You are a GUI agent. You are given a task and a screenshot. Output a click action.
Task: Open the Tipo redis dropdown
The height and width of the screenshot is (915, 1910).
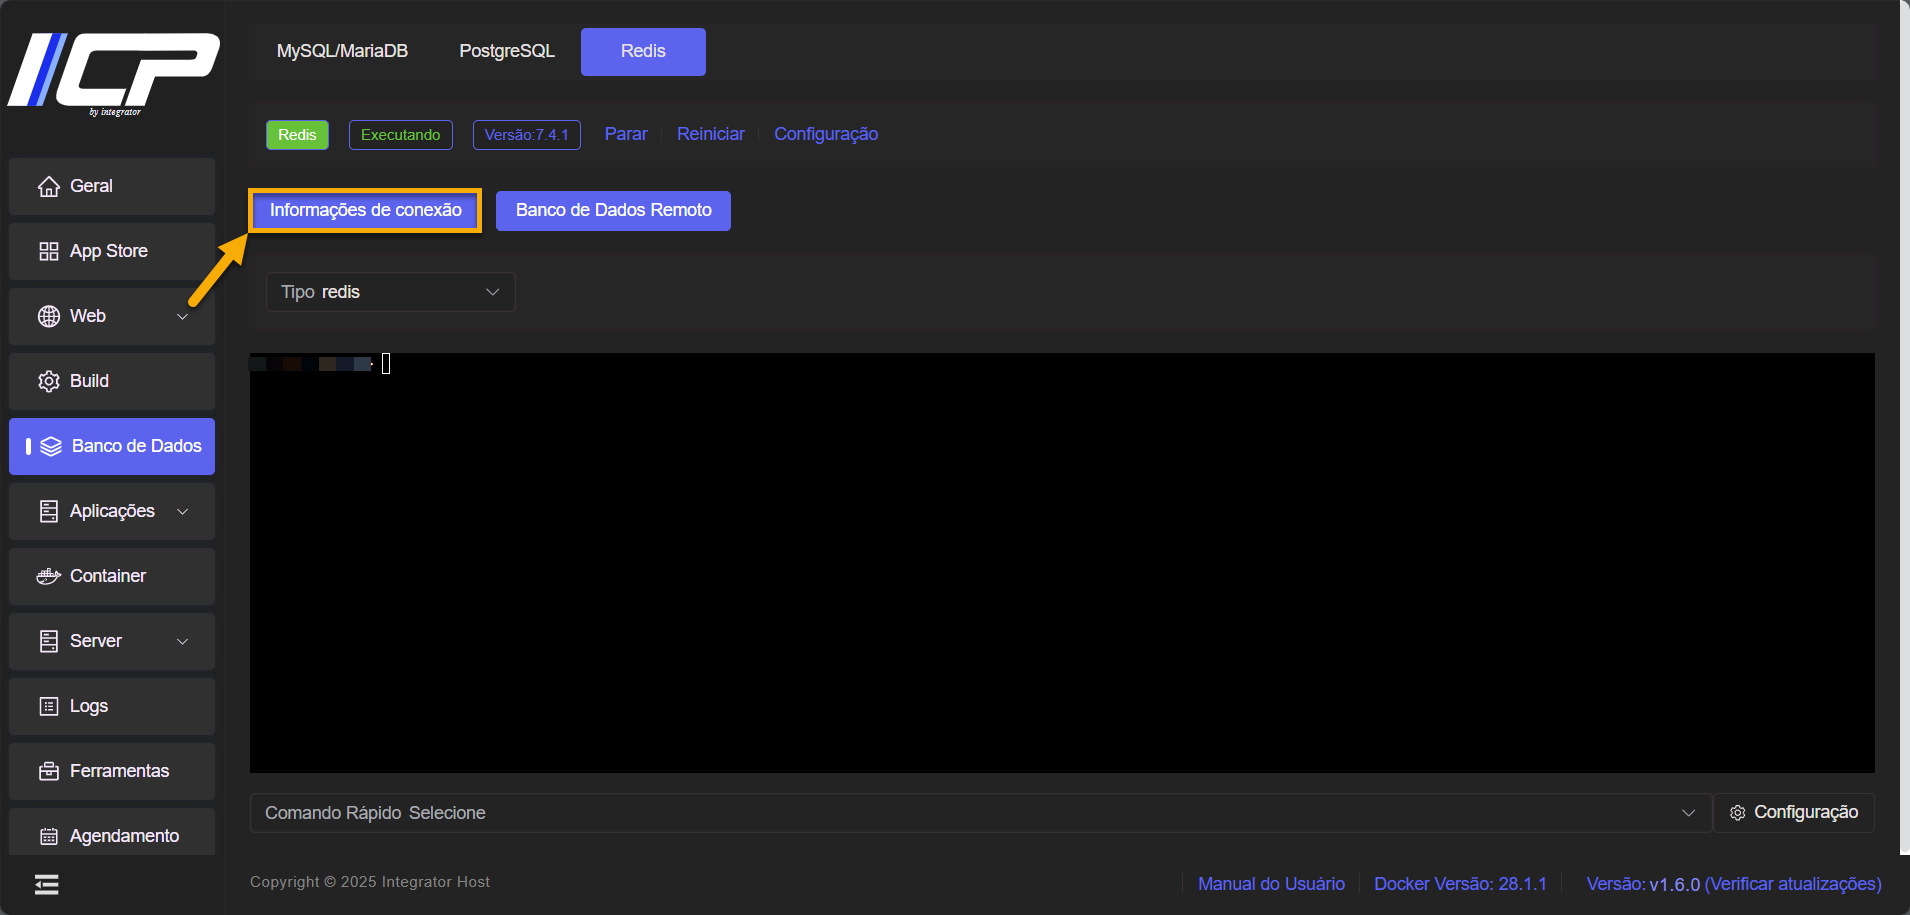pos(390,292)
